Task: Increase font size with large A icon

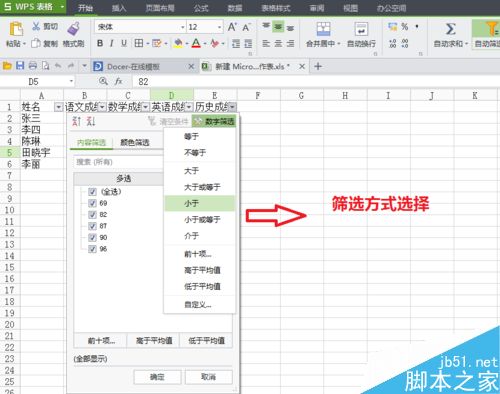Action: click(232, 27)
